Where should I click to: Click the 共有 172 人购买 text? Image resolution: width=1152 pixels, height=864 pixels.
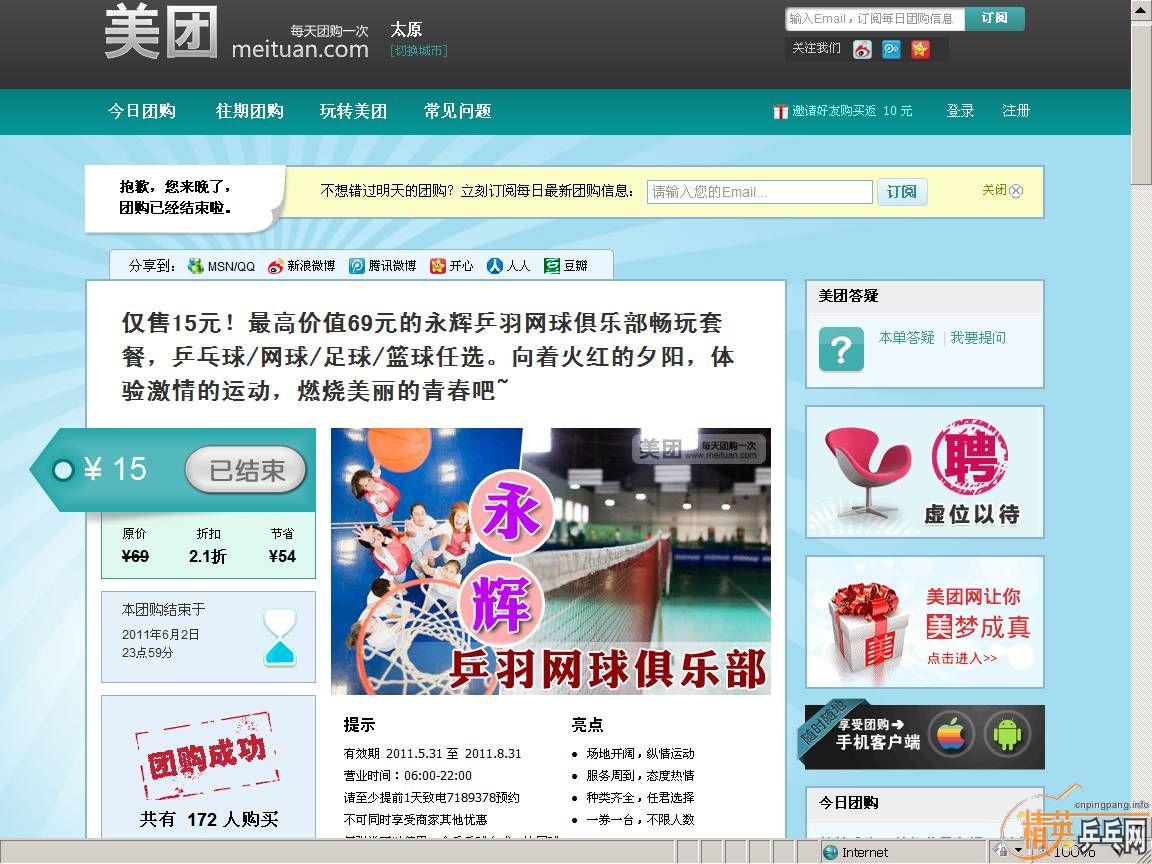pos(209,820)
